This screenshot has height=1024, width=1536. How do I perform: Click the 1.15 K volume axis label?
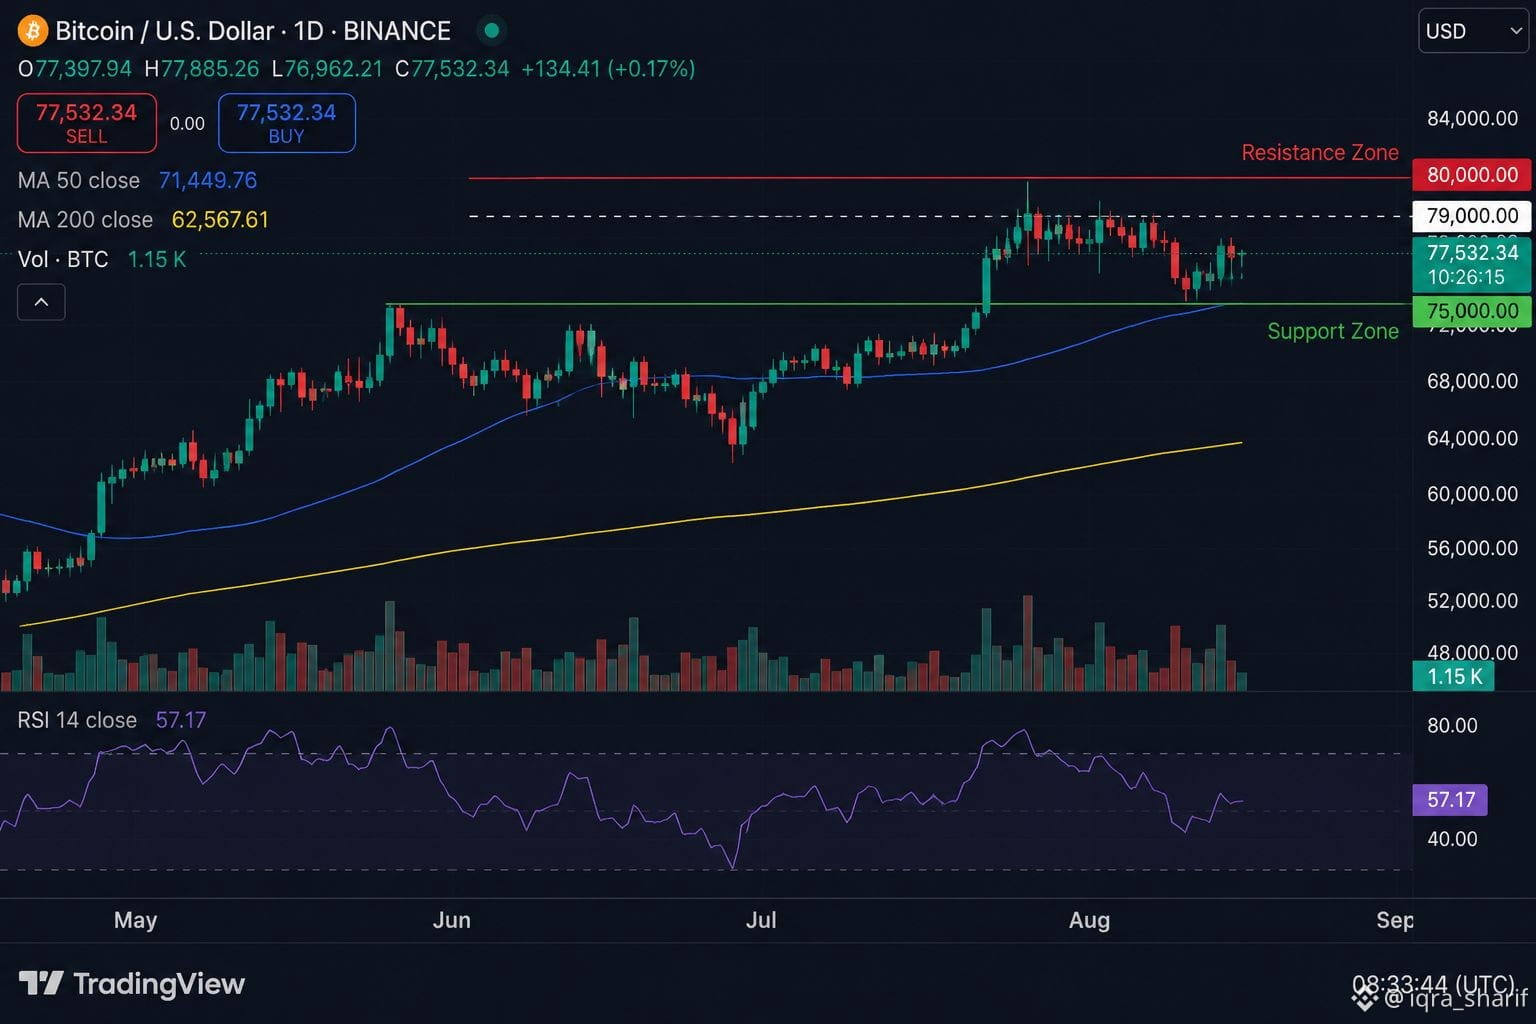click(1454, 677)
